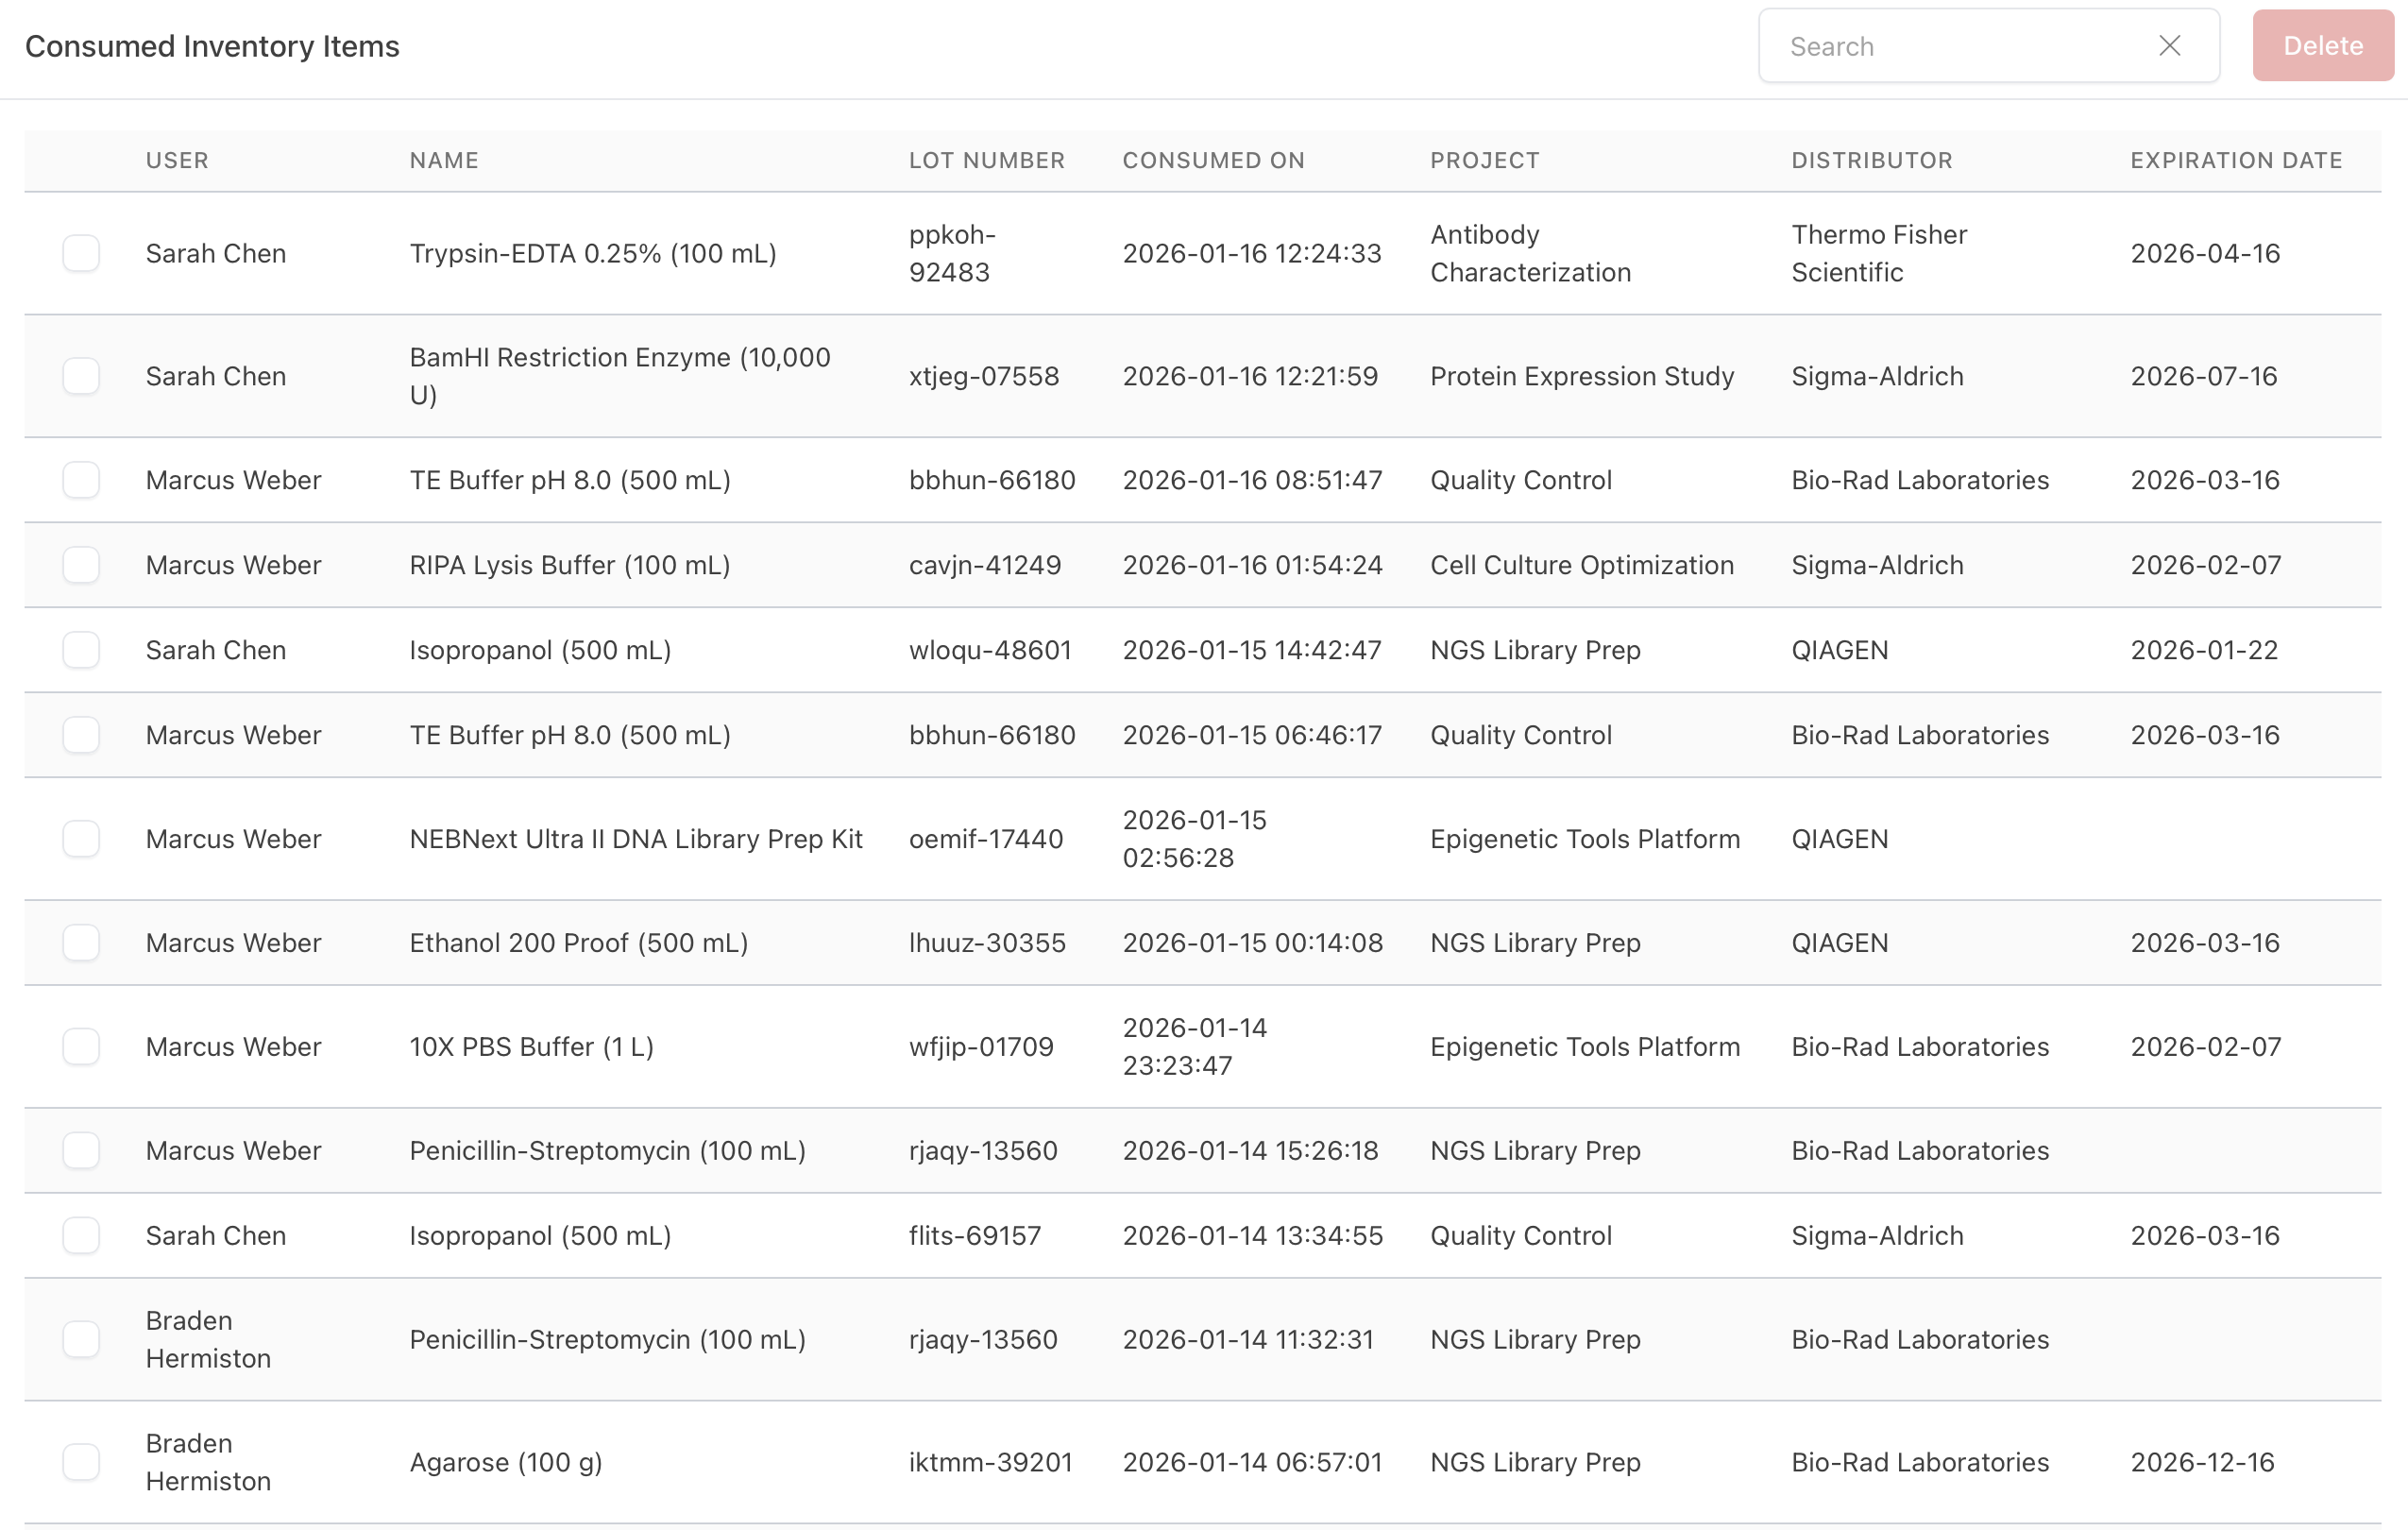Sort by the Distributor column header
The image size is (2408, 1530).
pyautogui.click(x=1871, y=160)
